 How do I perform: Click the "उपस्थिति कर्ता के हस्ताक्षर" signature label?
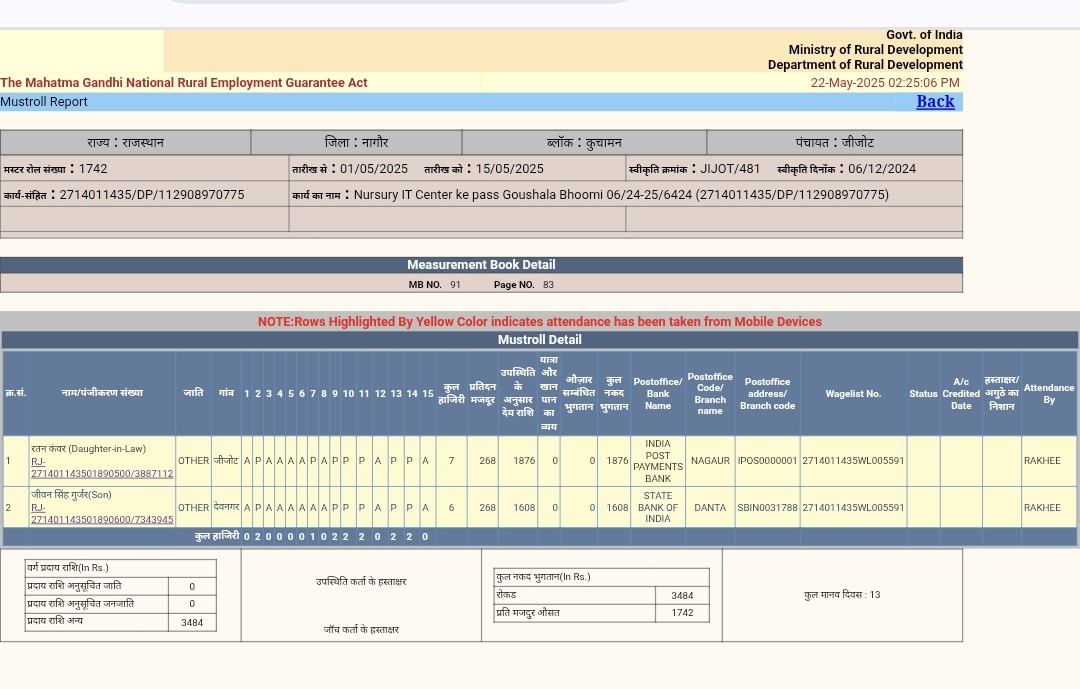(361, 582)
